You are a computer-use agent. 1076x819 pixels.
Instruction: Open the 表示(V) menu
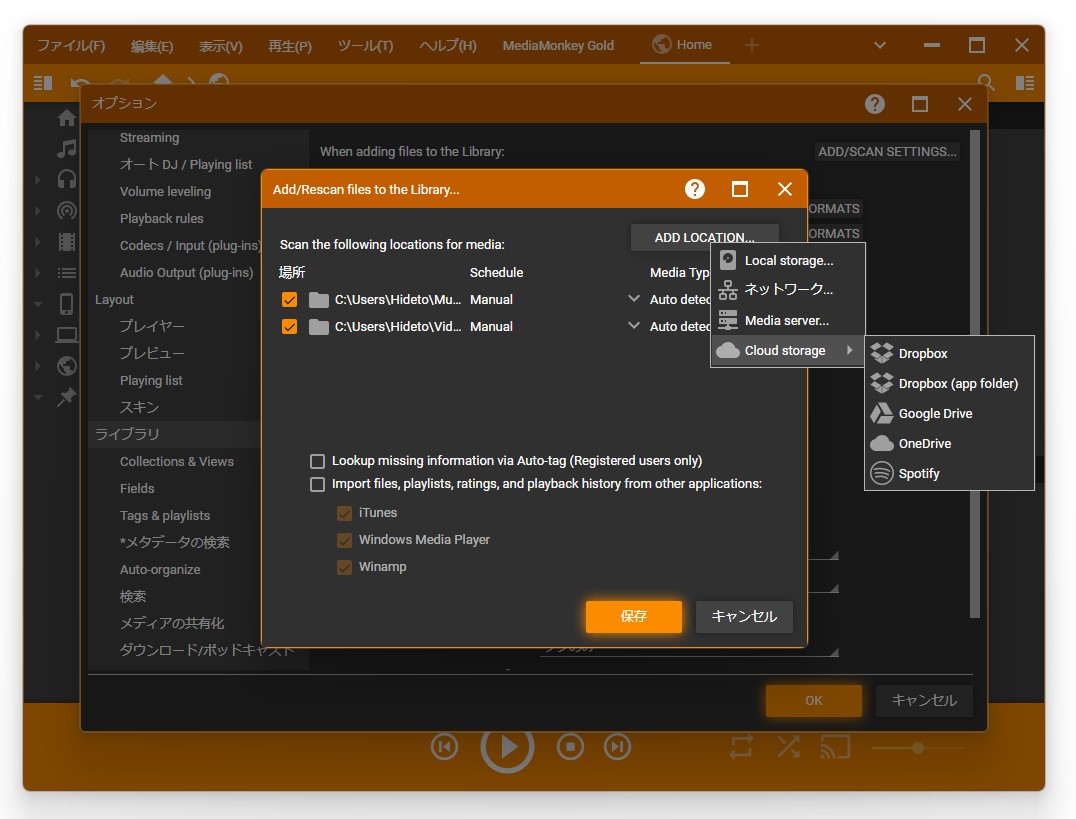click(x=220, y=46)
